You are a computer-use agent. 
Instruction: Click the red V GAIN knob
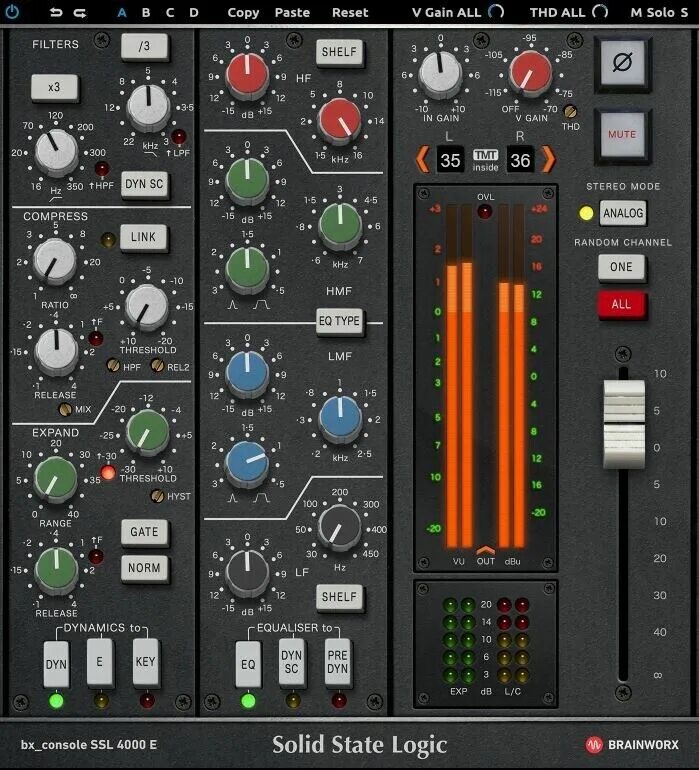pos(531,74)
